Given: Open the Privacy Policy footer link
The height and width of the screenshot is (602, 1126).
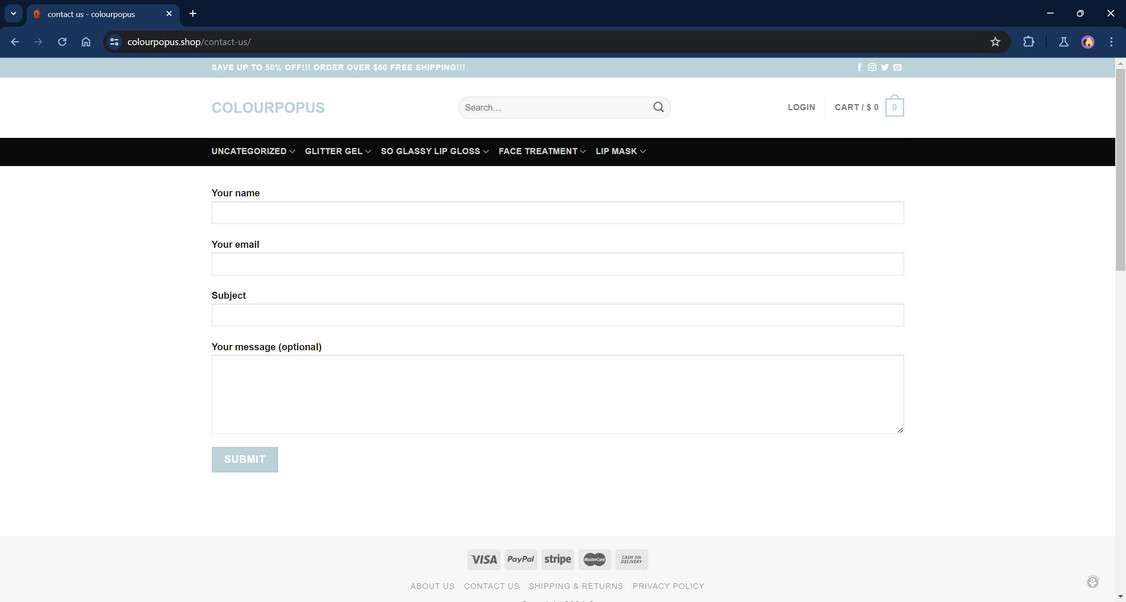Looking at the screenshot, I should tap(669, 586).
